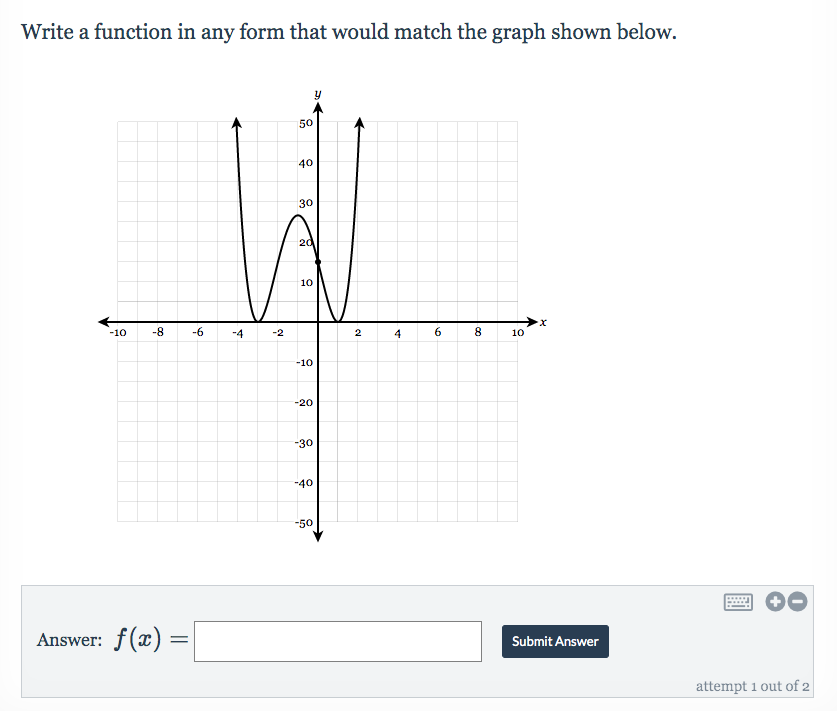Image resolution: width=837 pixels, height=711 pixels.
Task: Click the -10 label on the x-axis
Action: (x=116, y=333)
